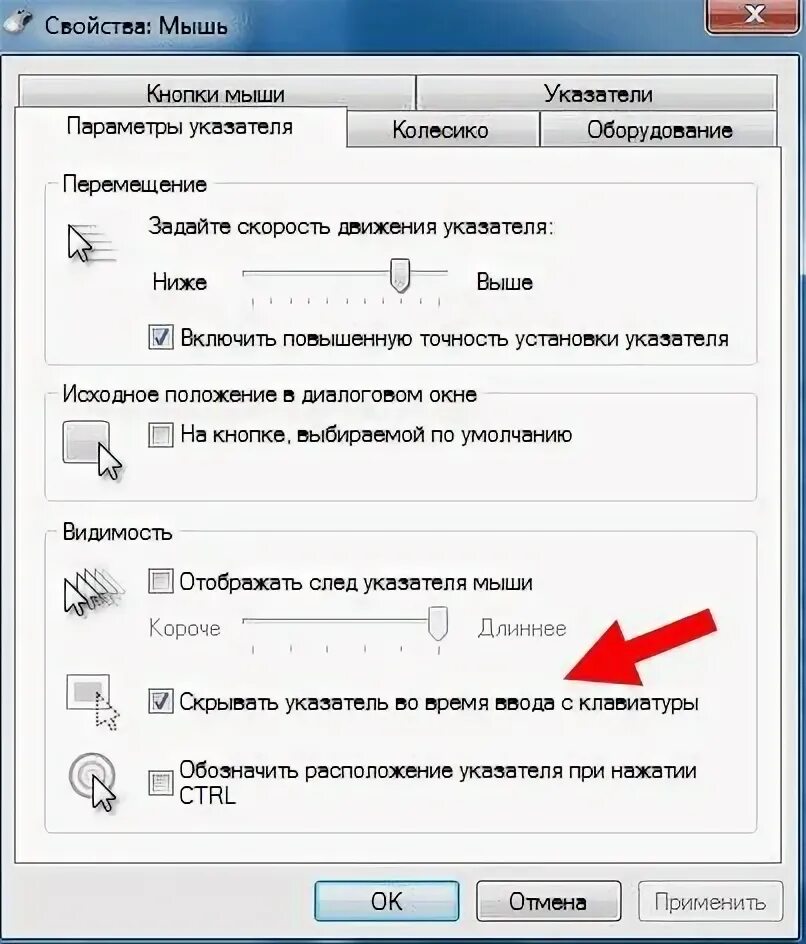Image resolution: width=806 pixels, height=944 pixels.
Task: Disable повышенную точность установки указателя checkbox
Action: click(161, 338)
